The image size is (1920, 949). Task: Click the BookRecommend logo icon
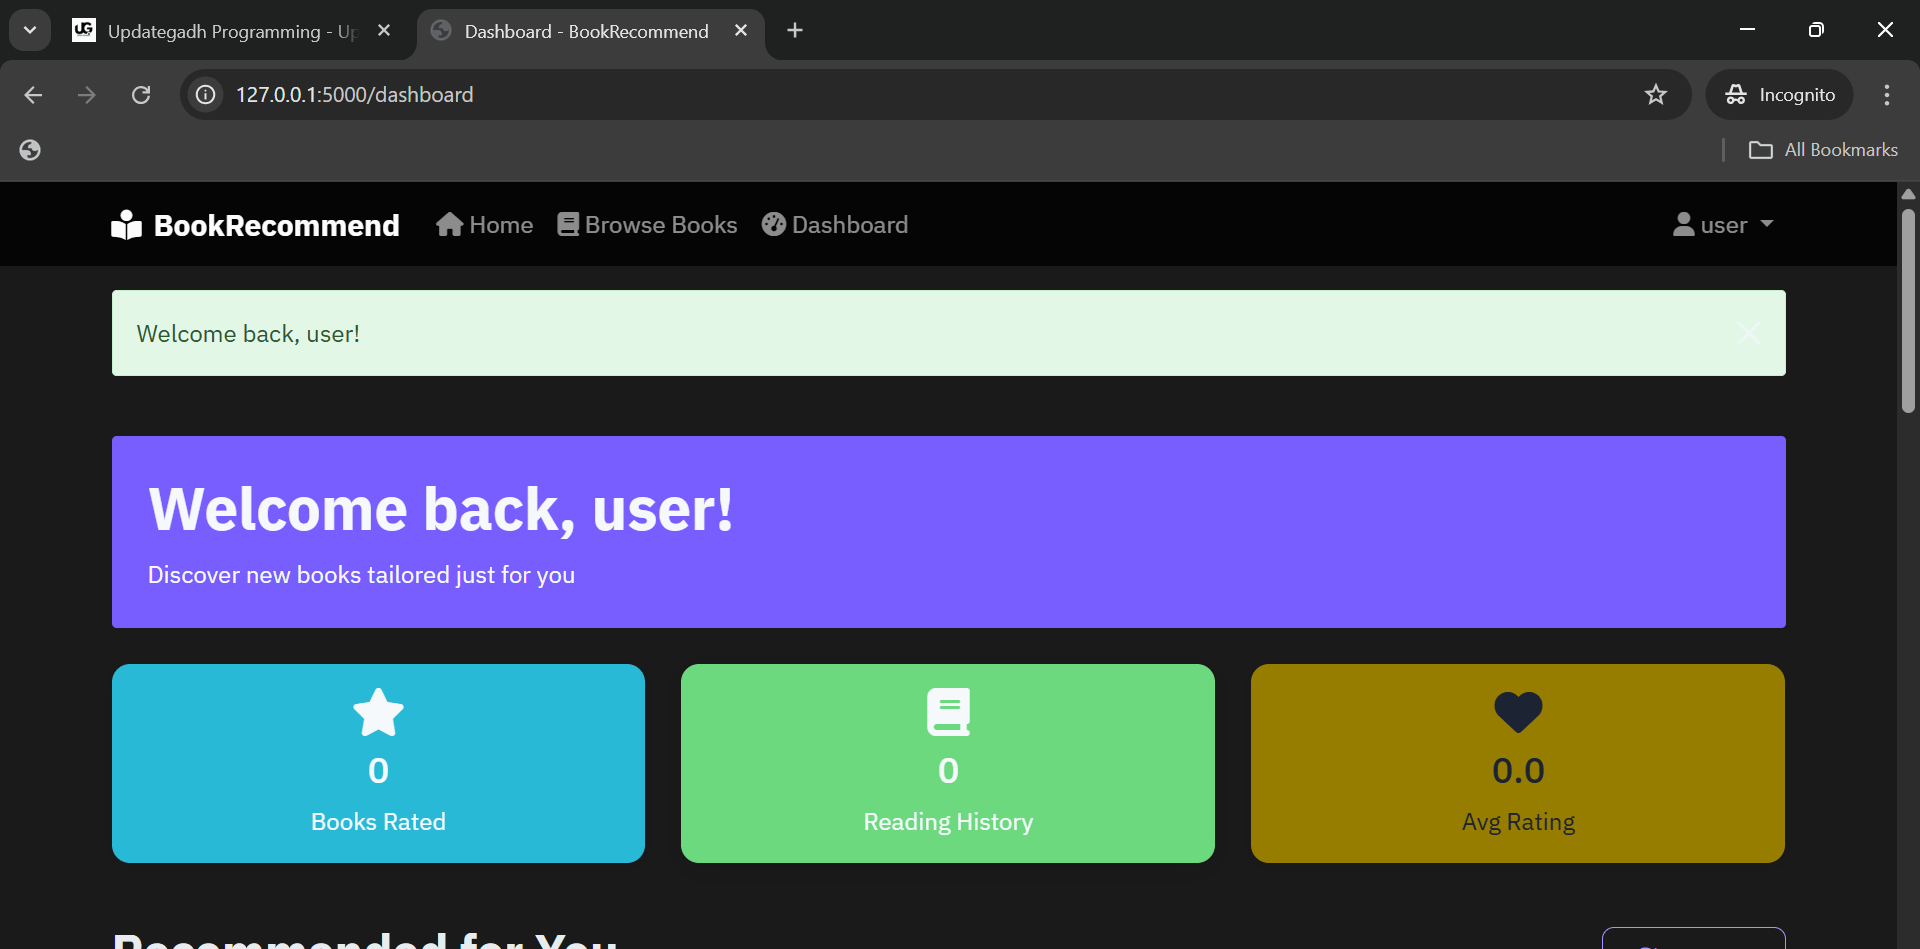click(x=126, y=225)
